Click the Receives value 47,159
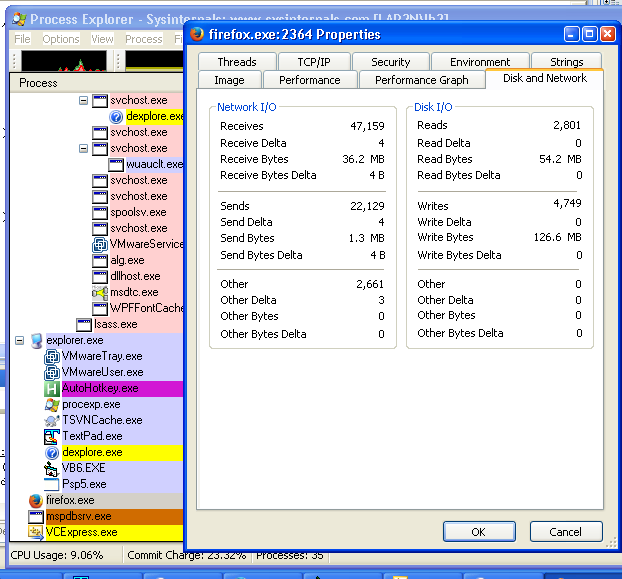Image resolution: width=622 pixels, height=579 pixels. (367, 127)
